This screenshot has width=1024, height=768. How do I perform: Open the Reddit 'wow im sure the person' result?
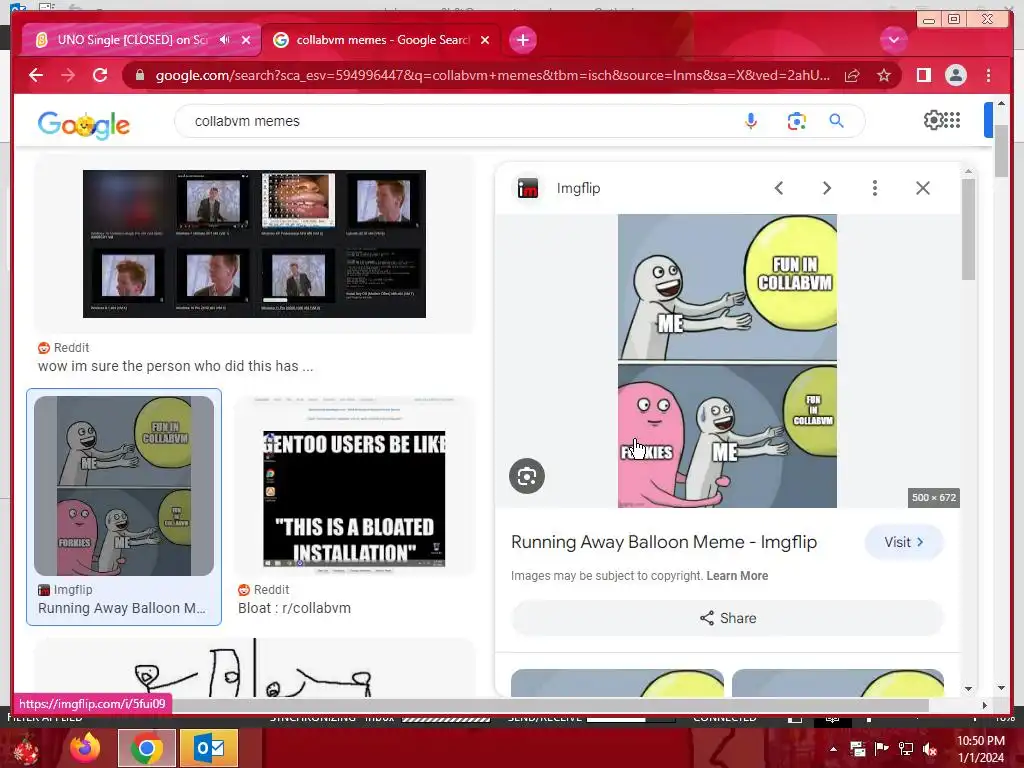click(175, 366)
